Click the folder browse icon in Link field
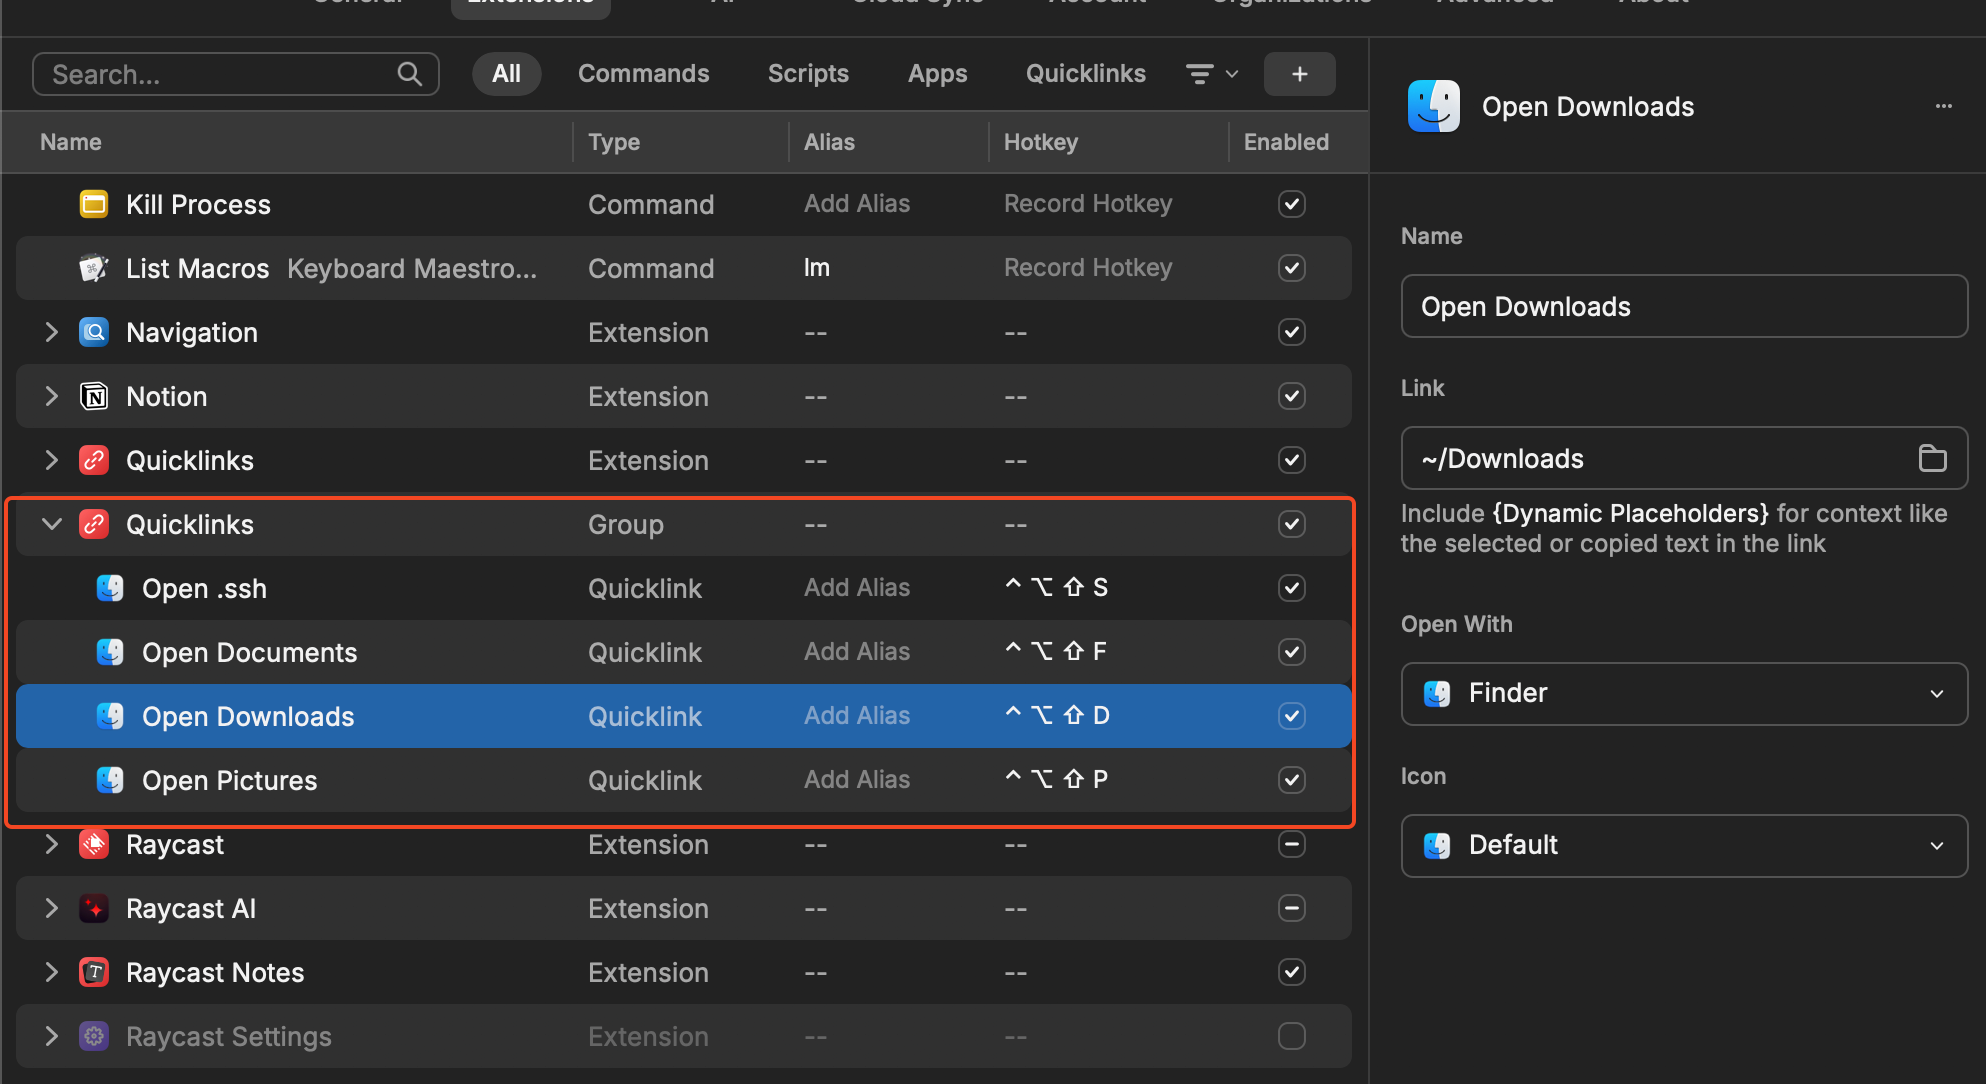 1932,458
